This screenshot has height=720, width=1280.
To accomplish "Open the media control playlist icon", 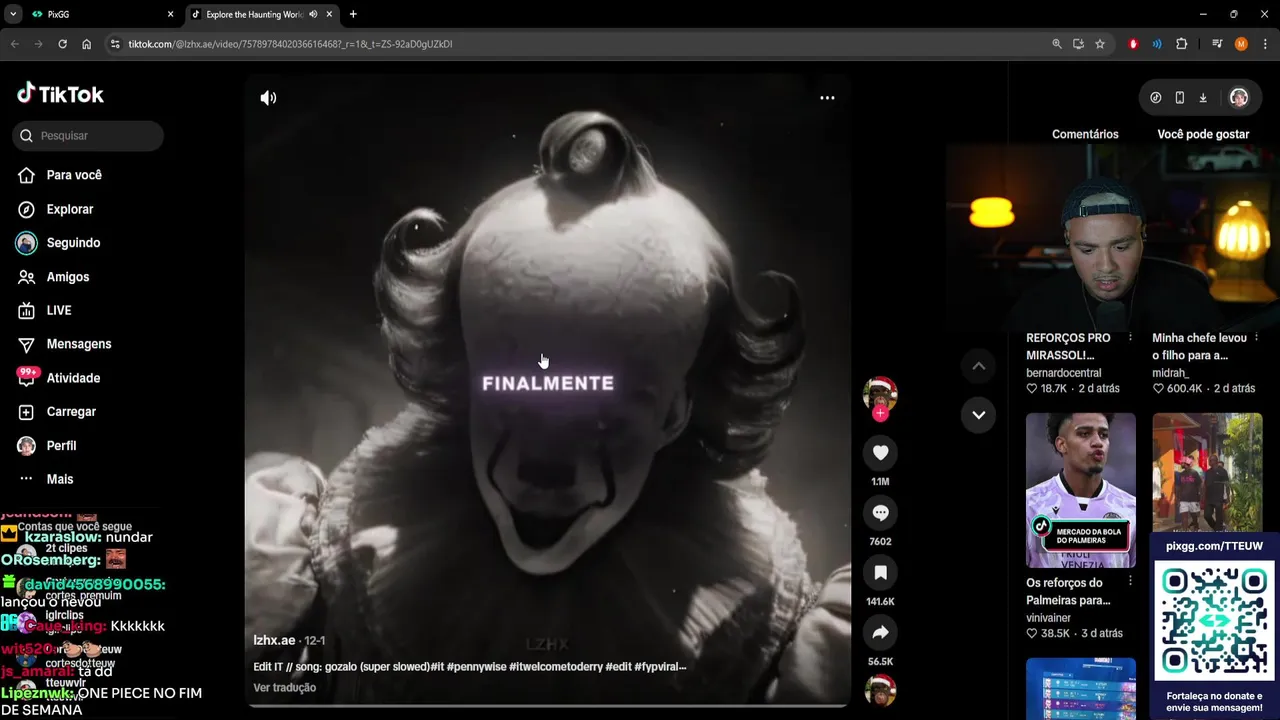I will point(1217,44).
